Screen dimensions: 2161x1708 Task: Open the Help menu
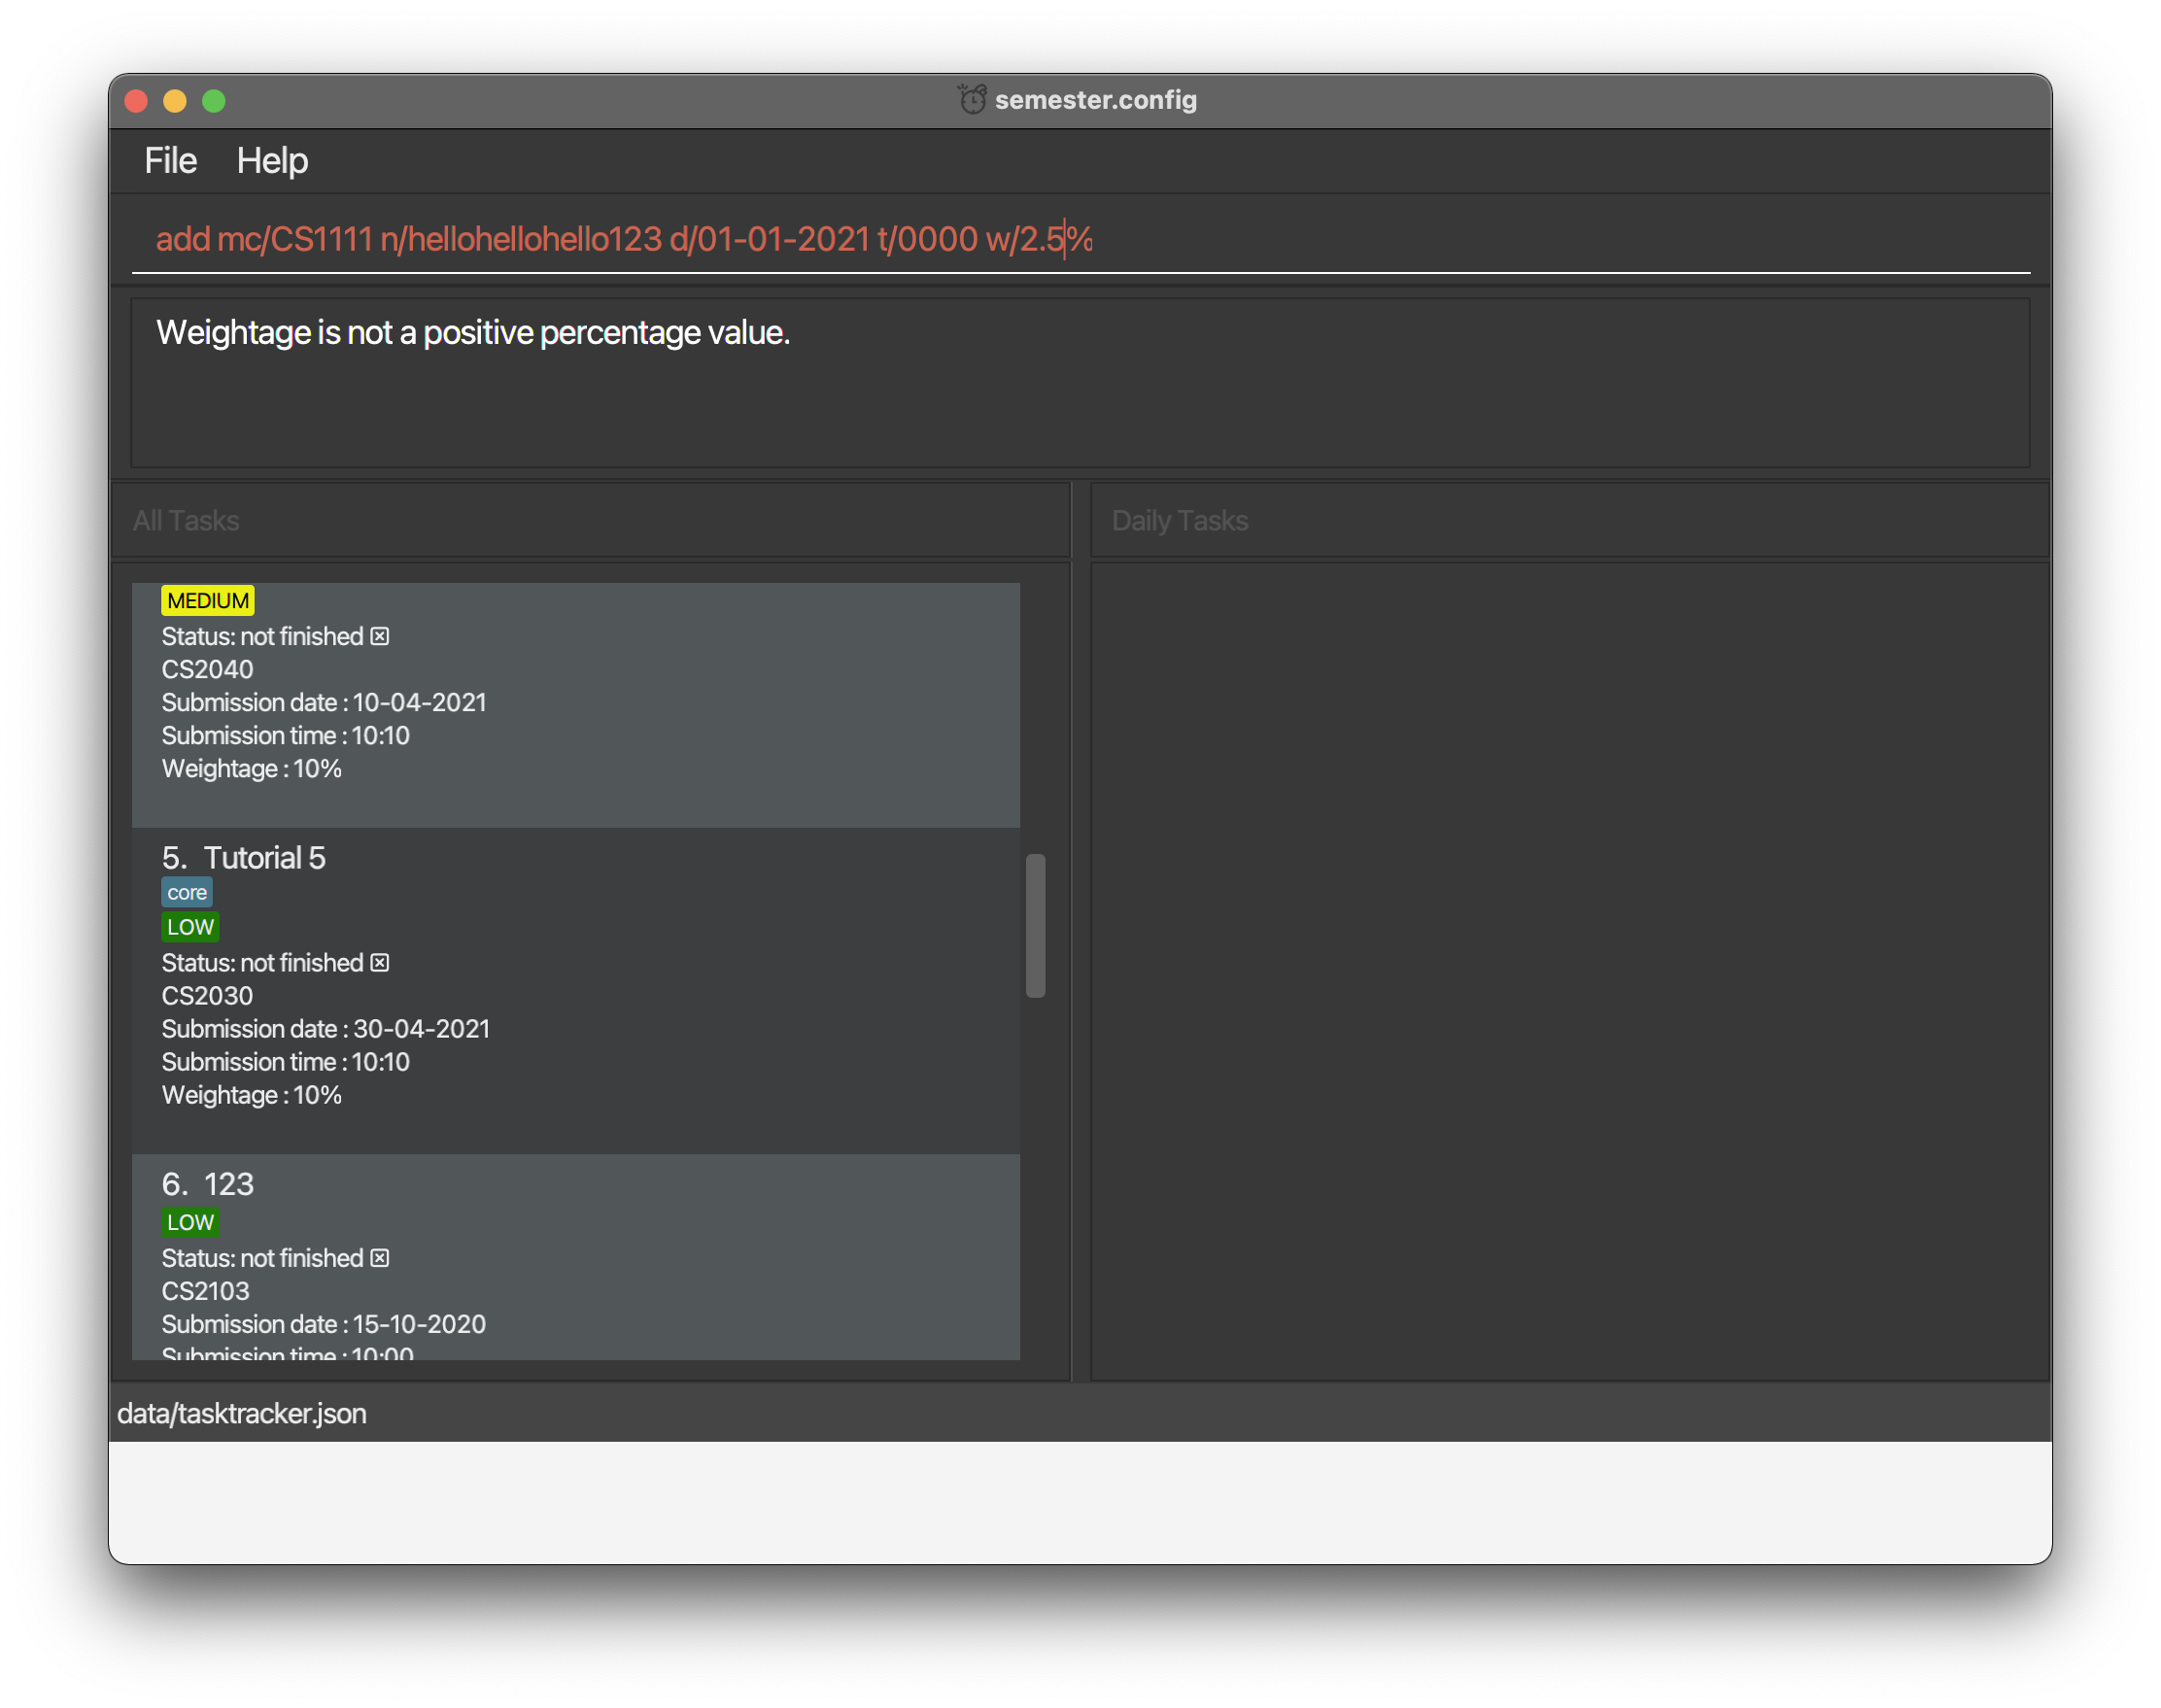272,161
